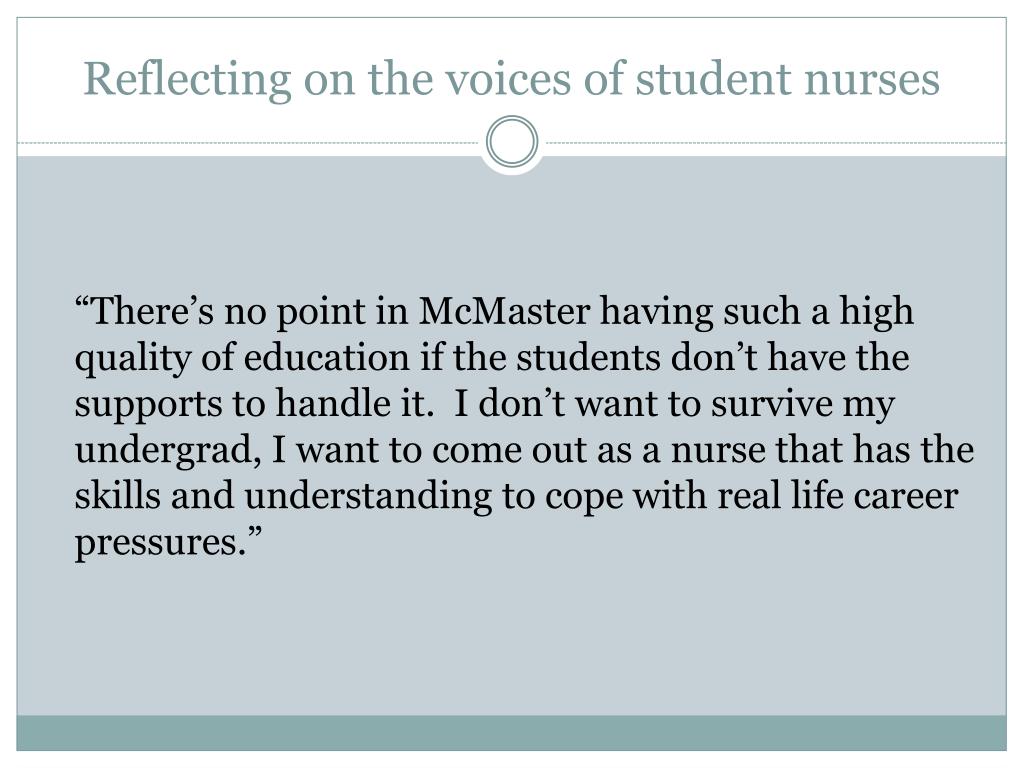Click the circular ornament below the title
This screenshot has height=768, width=1024.
[512, 142]
